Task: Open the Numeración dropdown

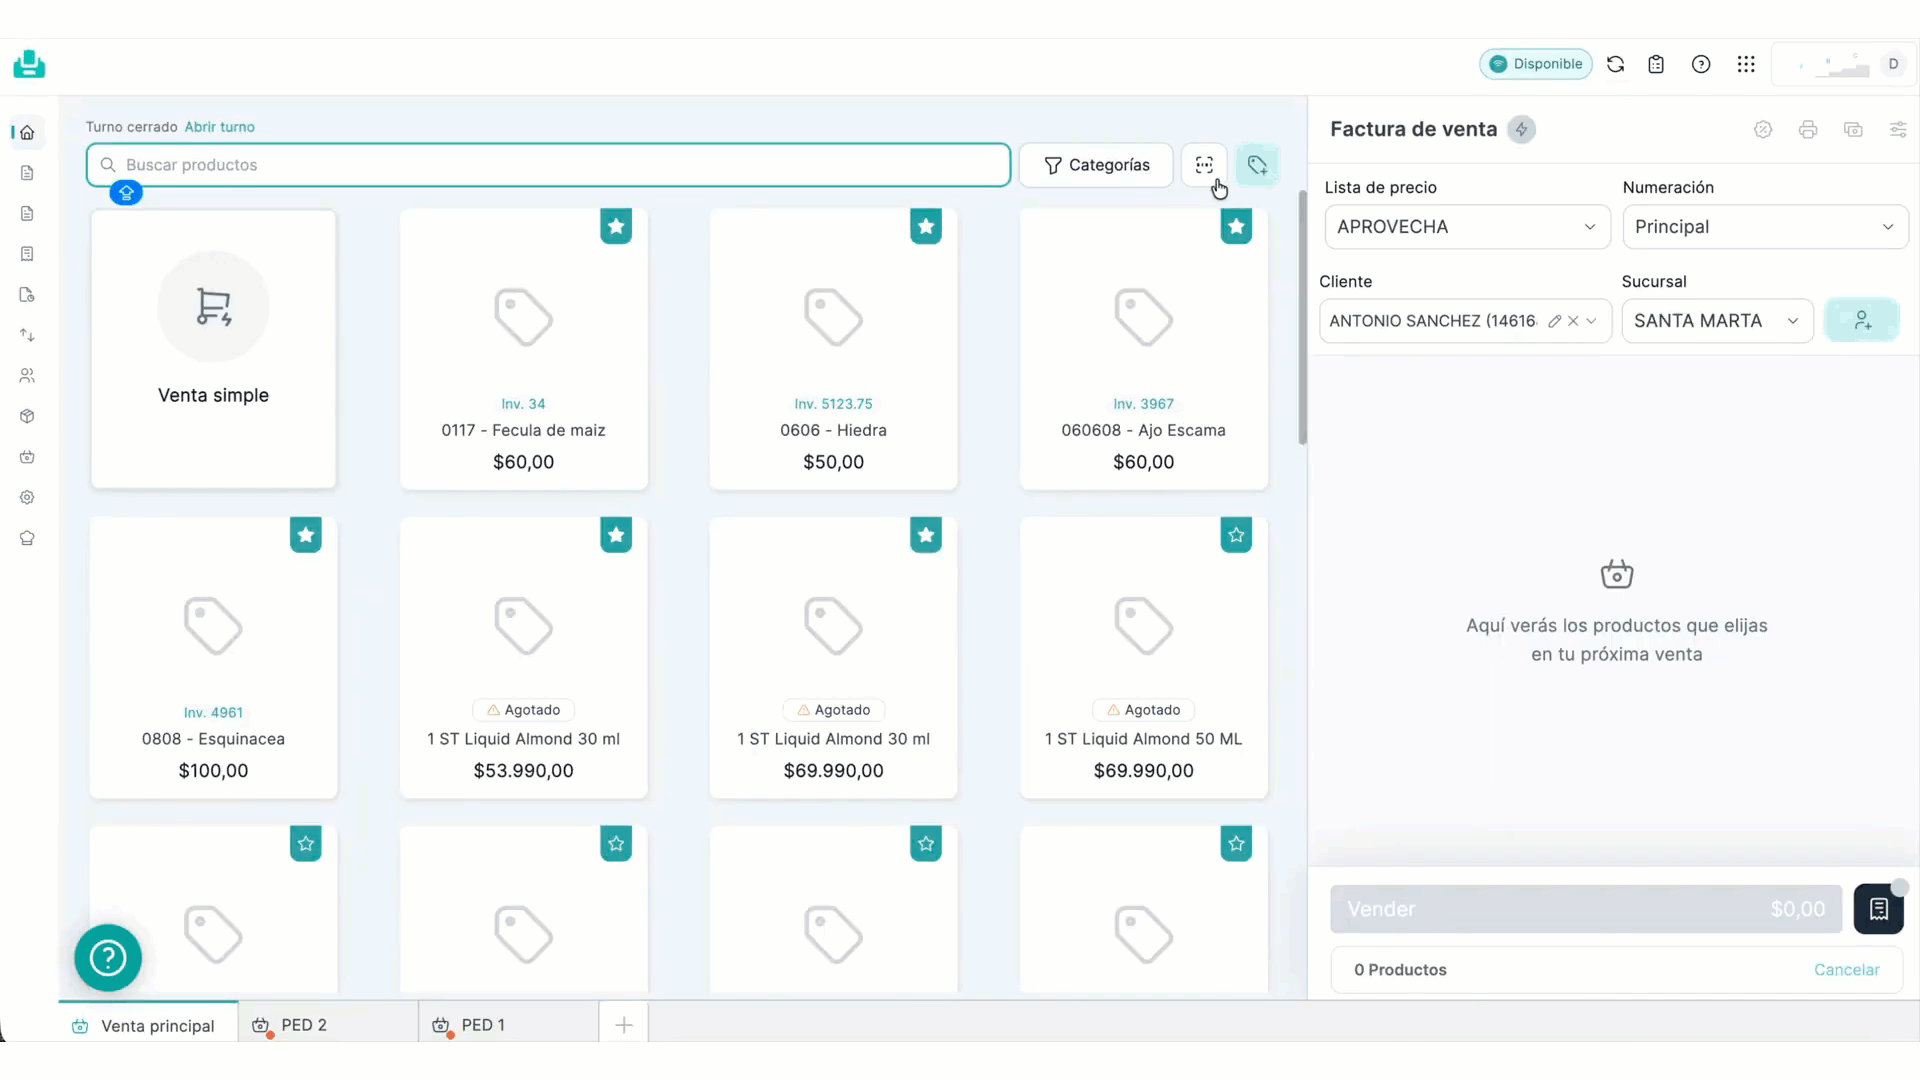Action: pos(1765,227)
